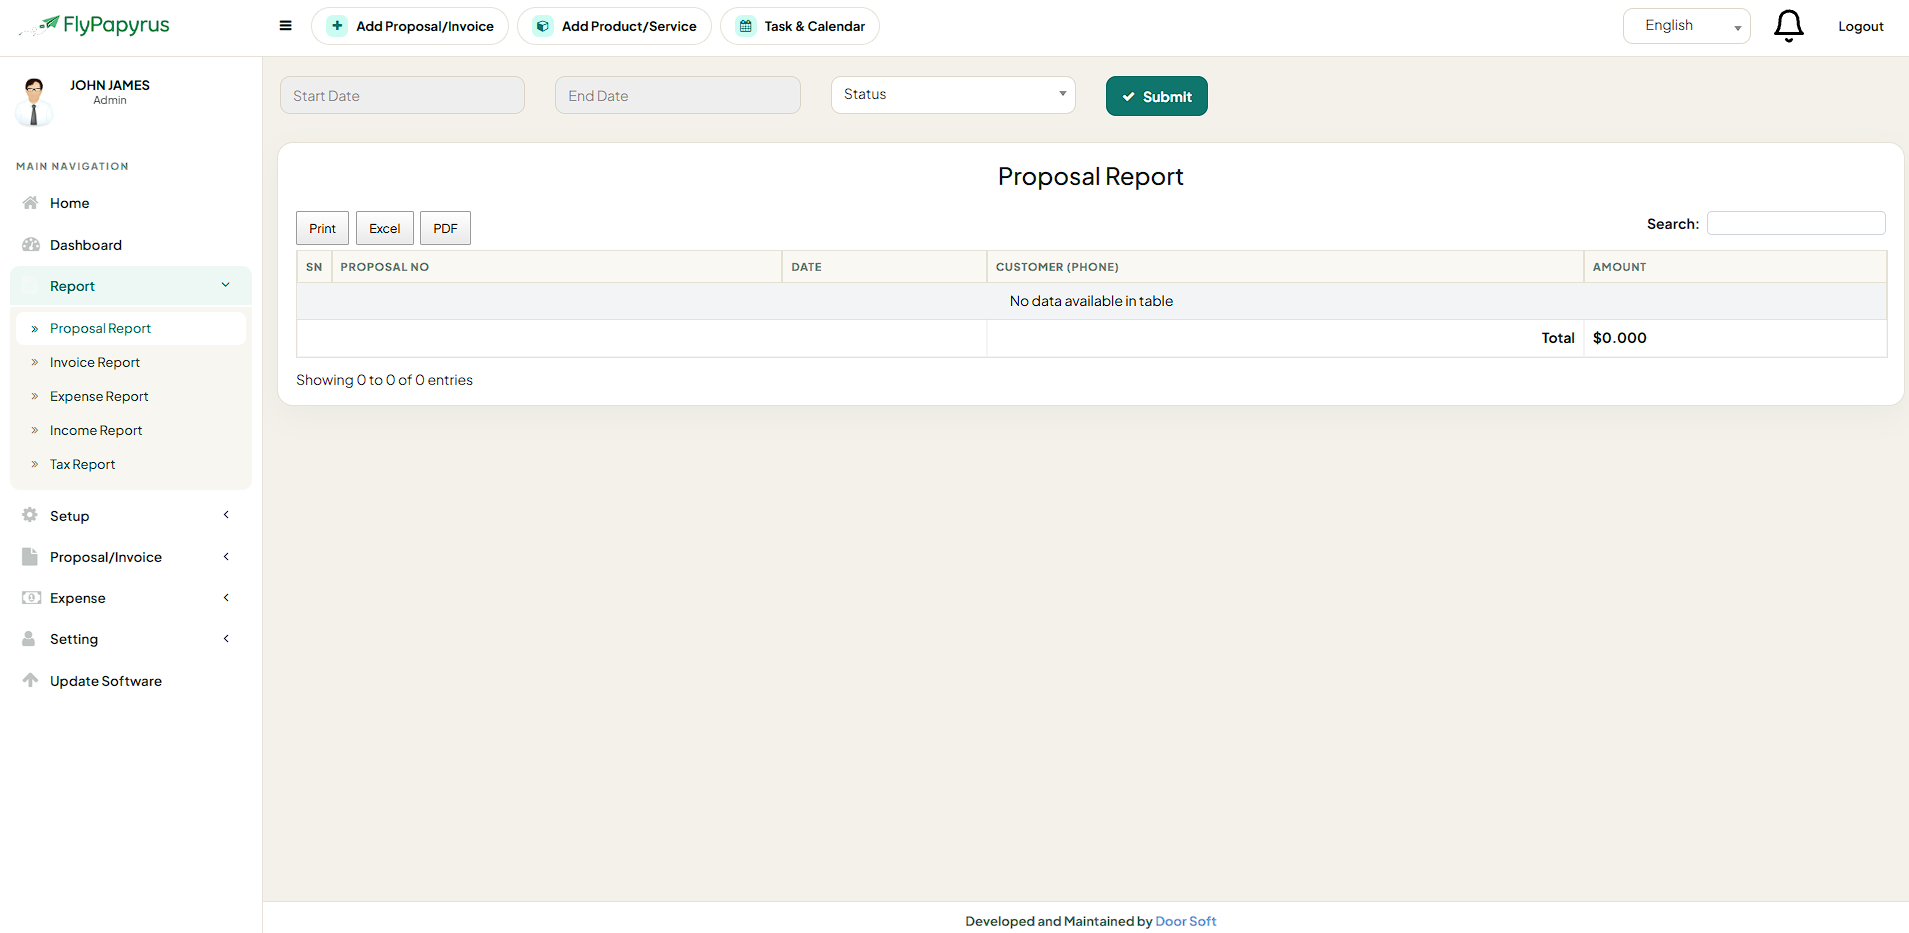The width and height of the screenshot is (1909, 933).
Task: Click the Proposal/Invoice document icon
Action: pyautogui.click(x=30, y=557)
